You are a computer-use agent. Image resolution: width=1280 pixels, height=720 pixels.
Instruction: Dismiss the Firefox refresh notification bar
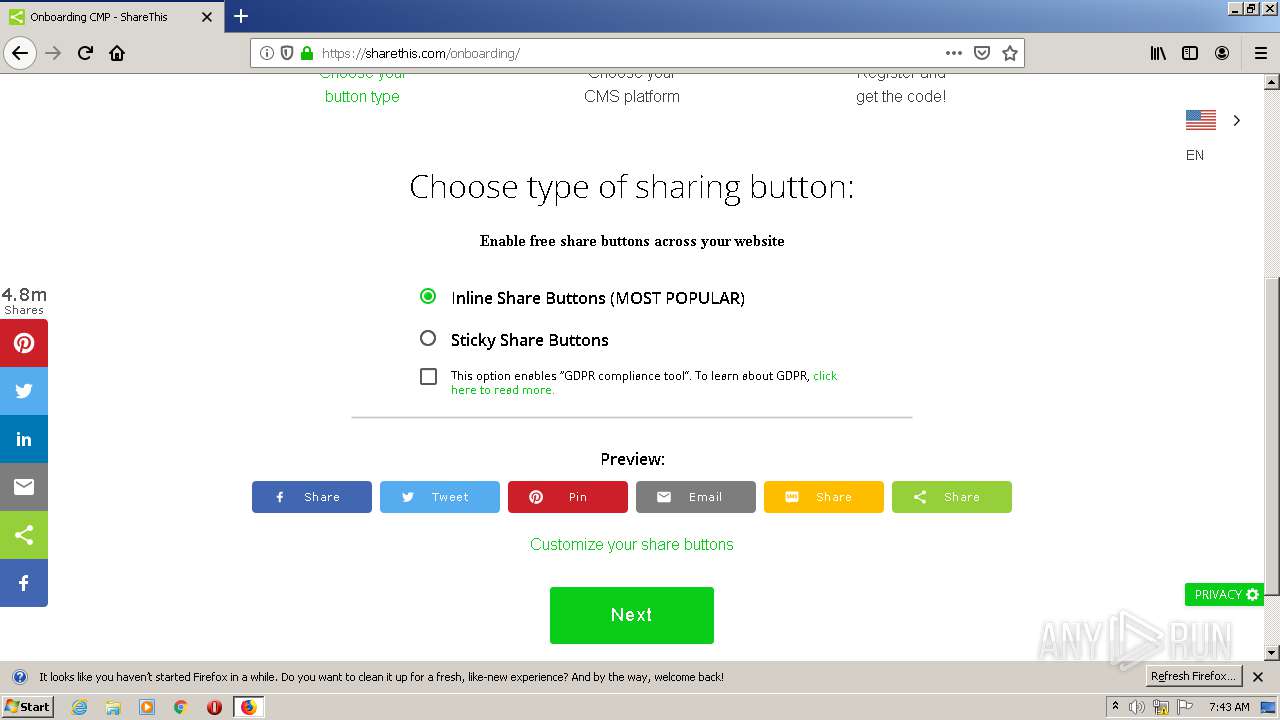(x=1258, y=677)
